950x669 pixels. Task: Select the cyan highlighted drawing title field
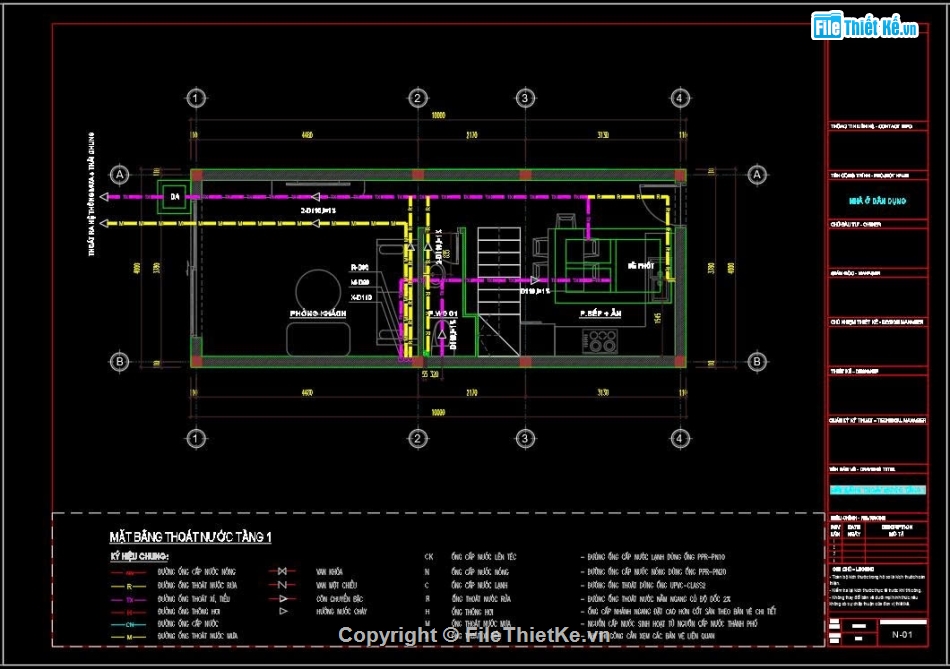(x=875, y=490)
